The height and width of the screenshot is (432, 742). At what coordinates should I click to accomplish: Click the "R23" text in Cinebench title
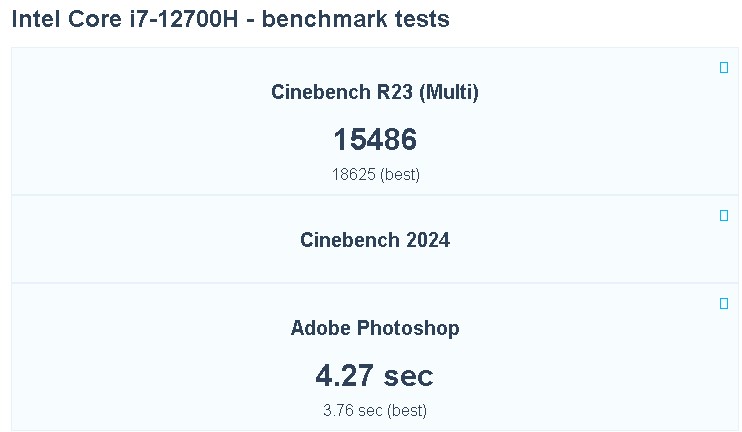[394, 92]
